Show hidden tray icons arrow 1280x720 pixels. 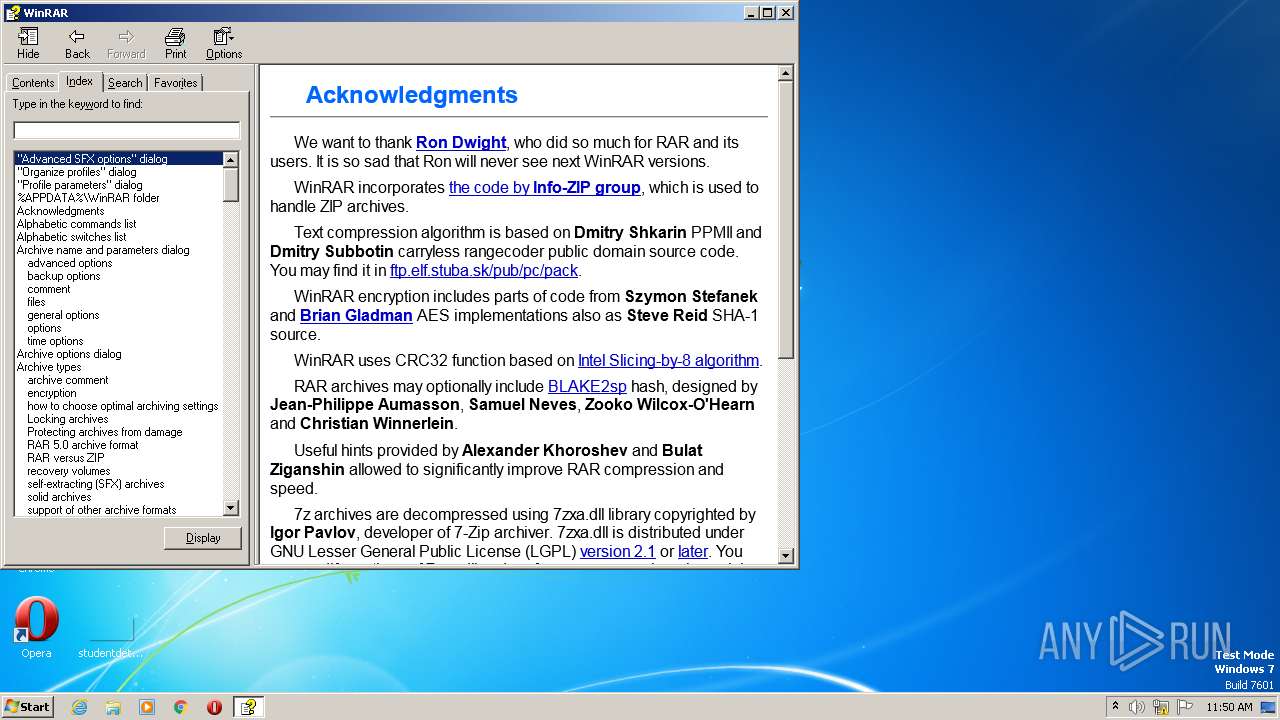click(1115, 706)
